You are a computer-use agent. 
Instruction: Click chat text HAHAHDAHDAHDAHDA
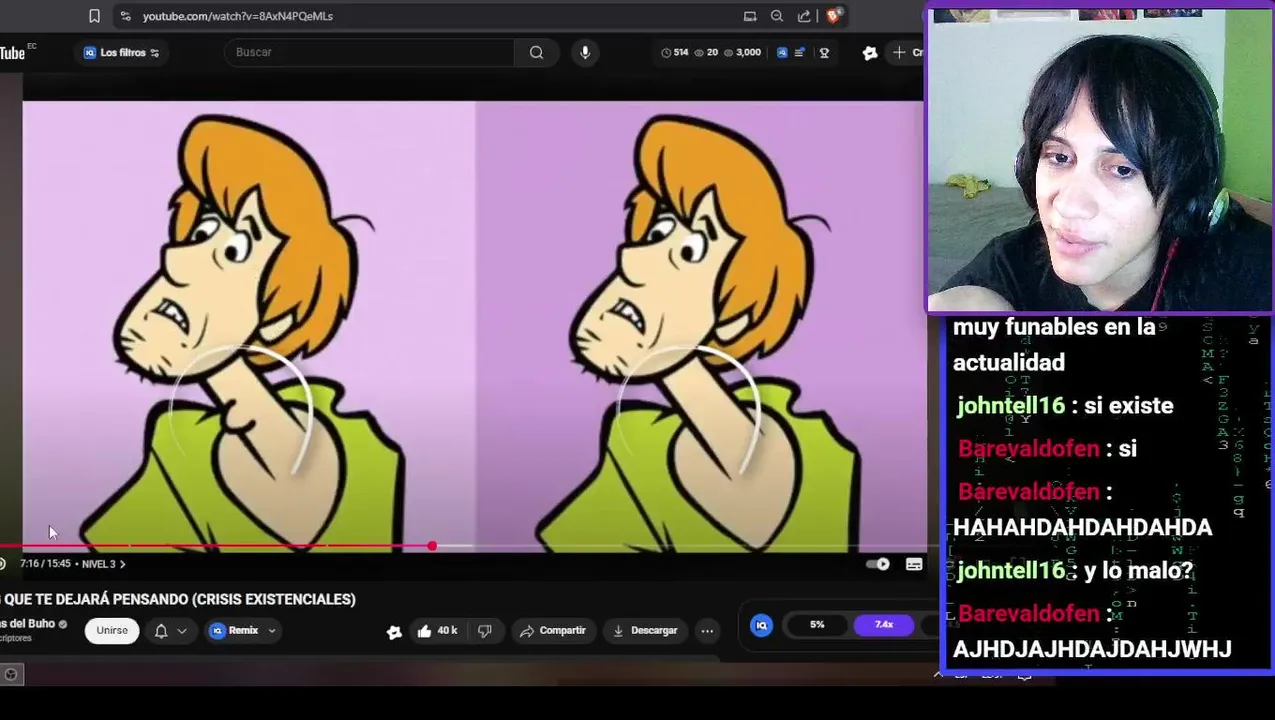click(1082, 527)
